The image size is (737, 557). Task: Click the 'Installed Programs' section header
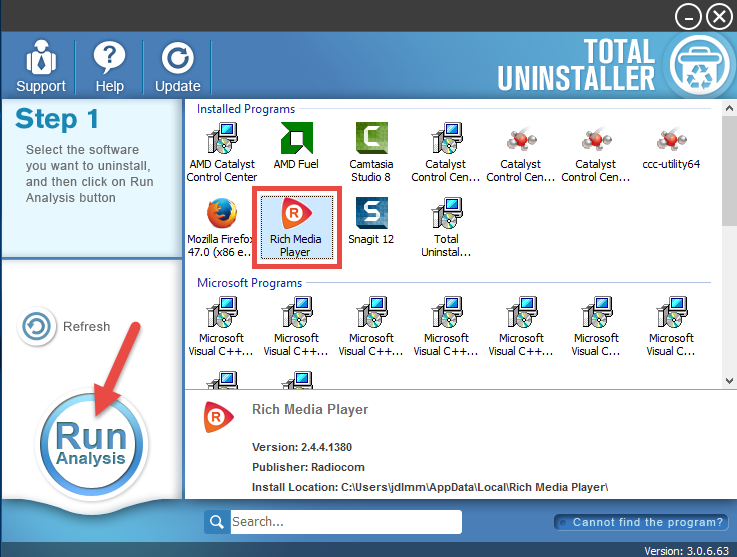(246, 109)
